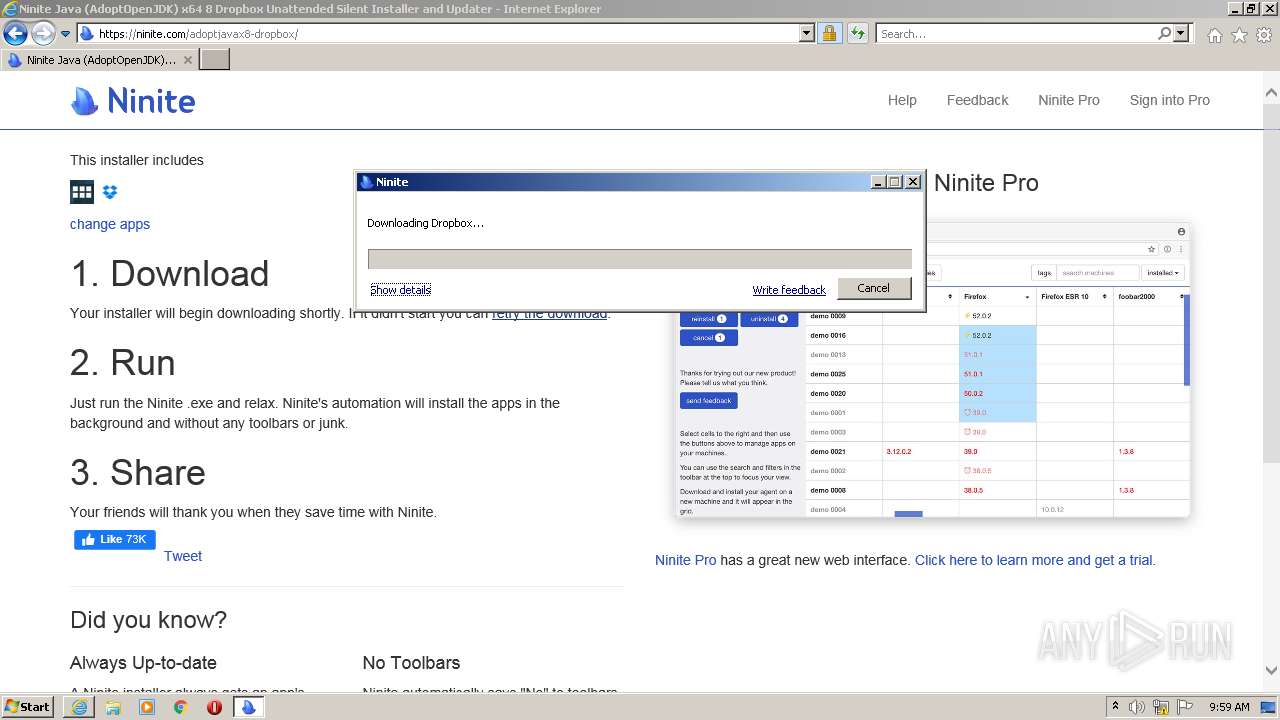View the security lock report icon
Viewport: 1280px width, 720px height.
point(829,33)
